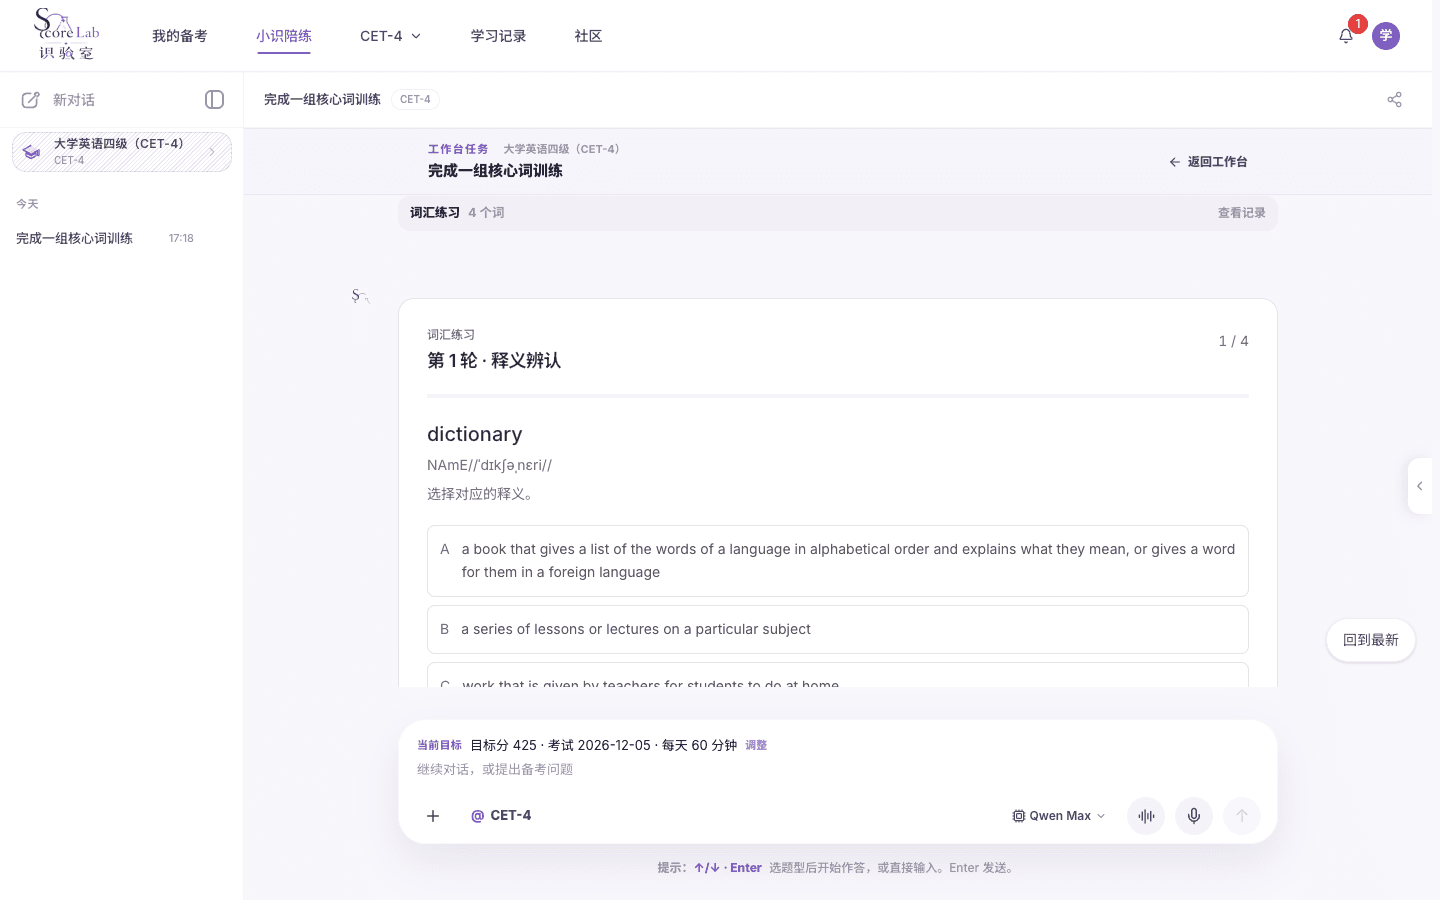Image resolution: width=1440 pixels, height=900 pixels.
Task: Click 查看记录 link
Action: (1242, 213)
